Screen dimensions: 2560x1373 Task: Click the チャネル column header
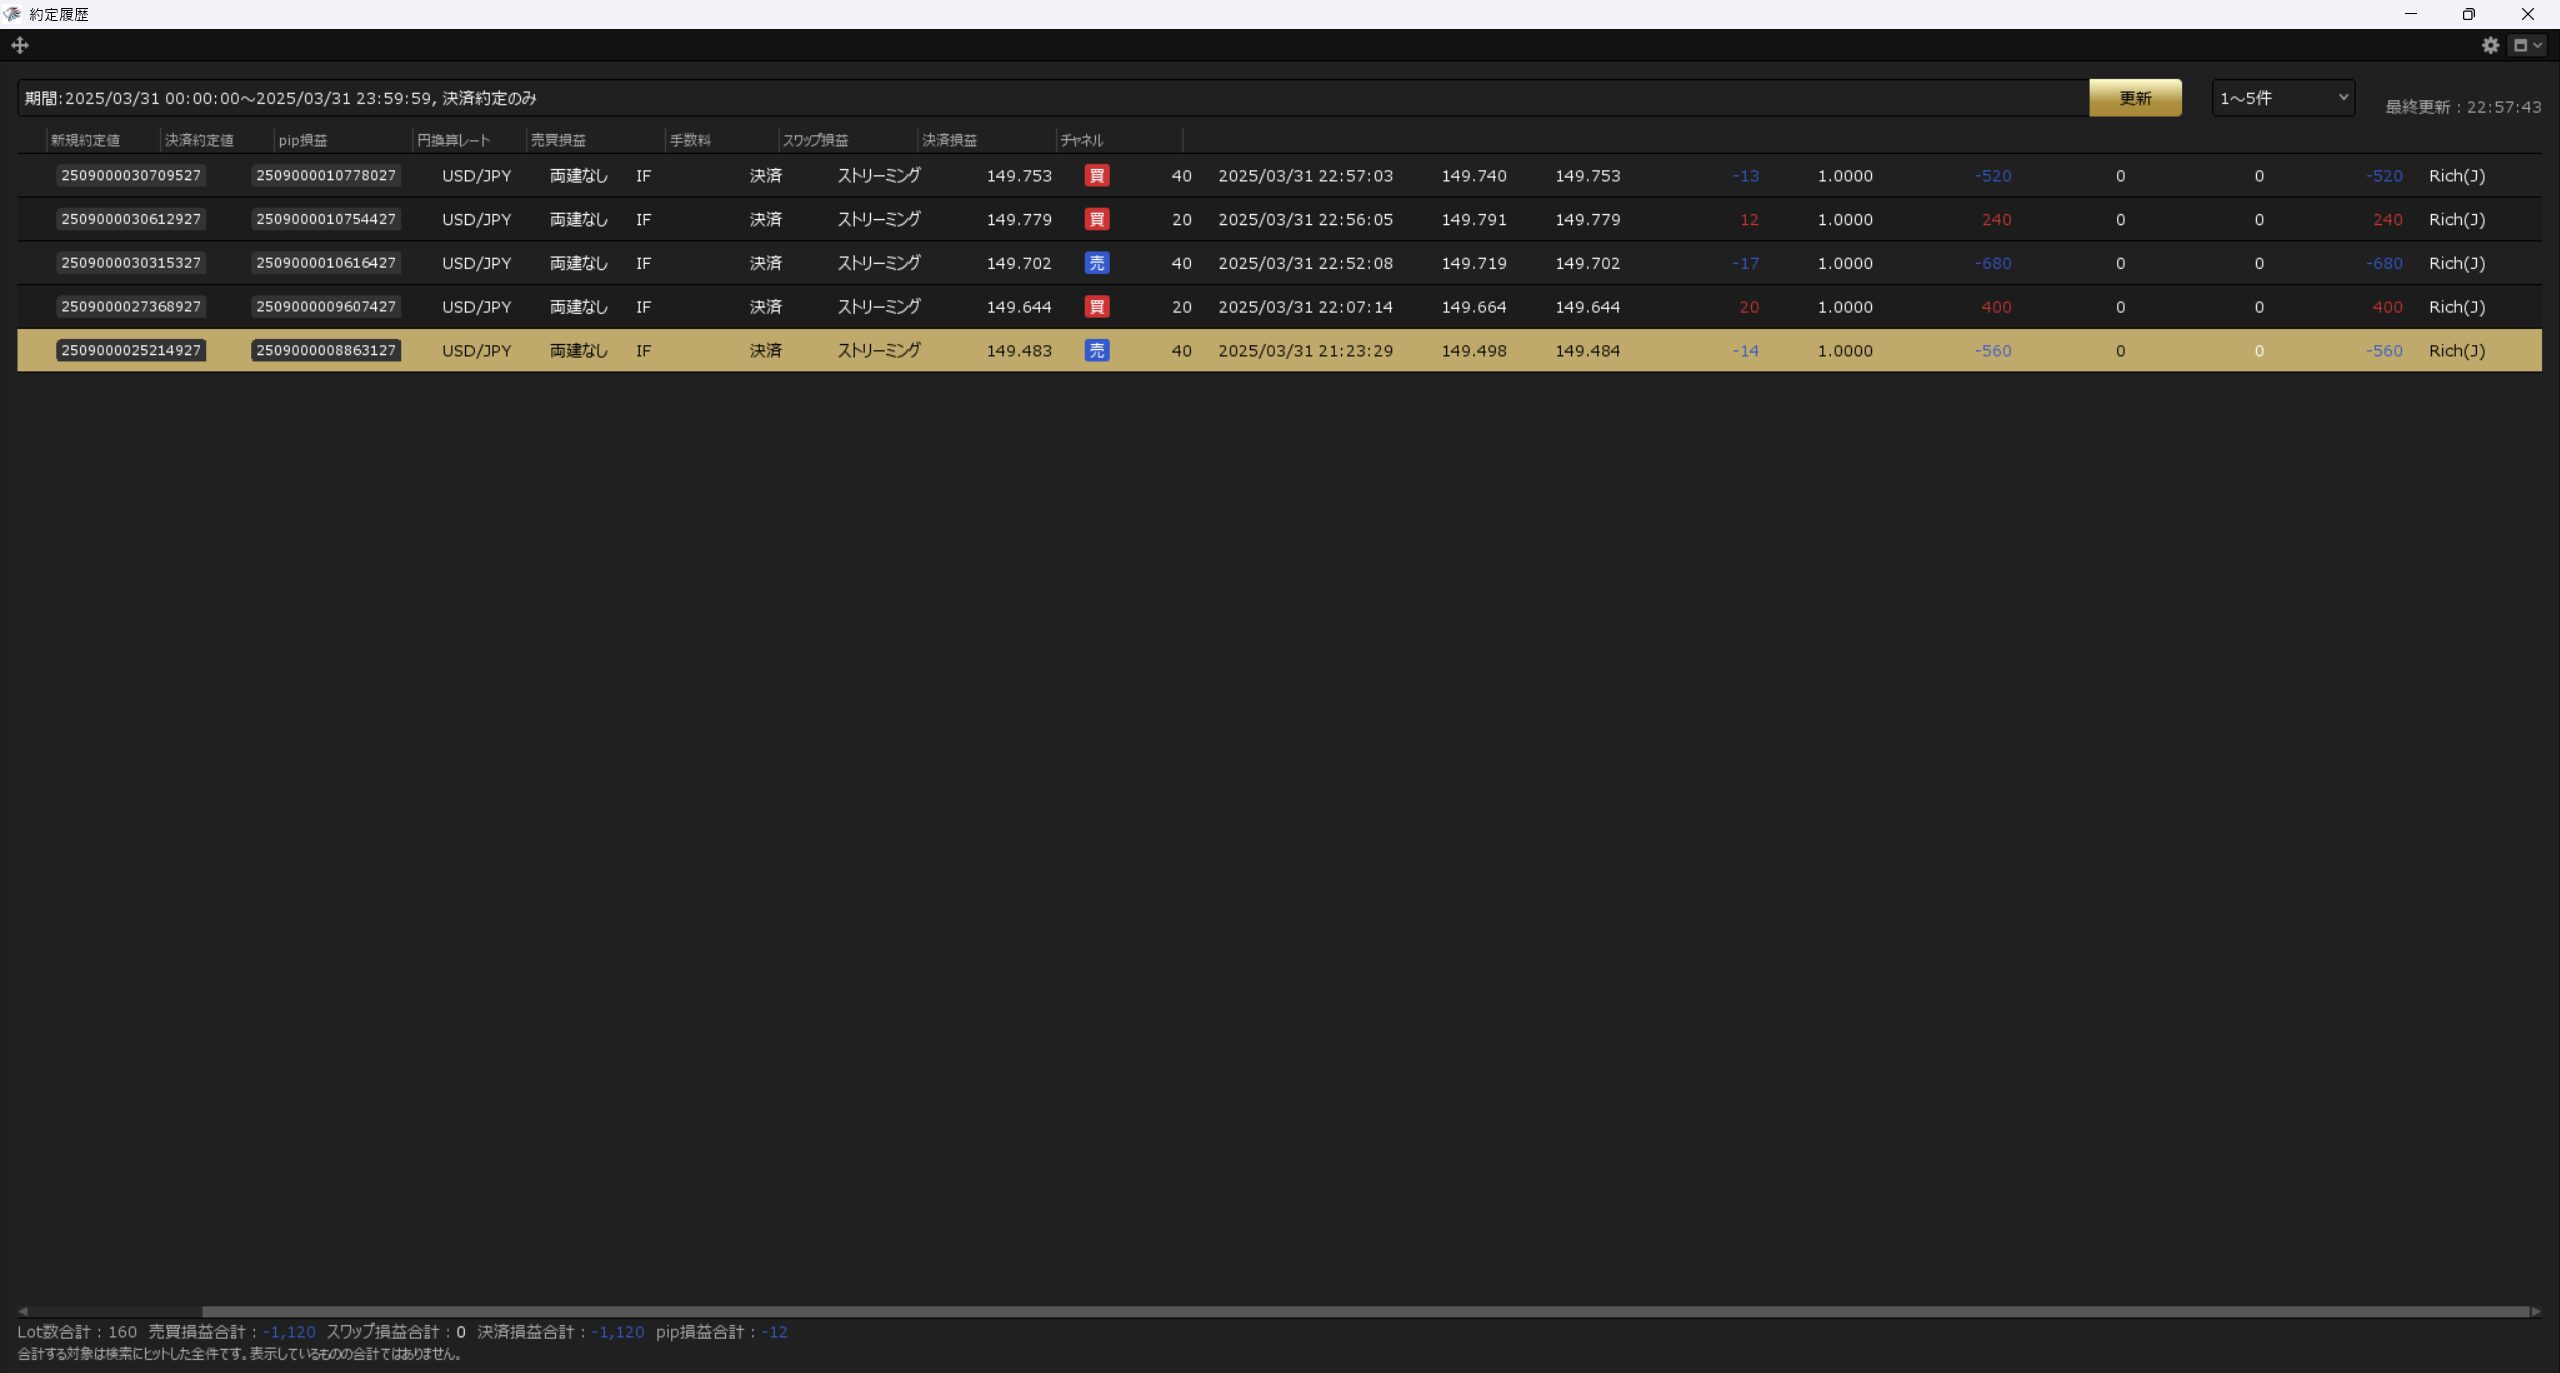(1081, 140)
